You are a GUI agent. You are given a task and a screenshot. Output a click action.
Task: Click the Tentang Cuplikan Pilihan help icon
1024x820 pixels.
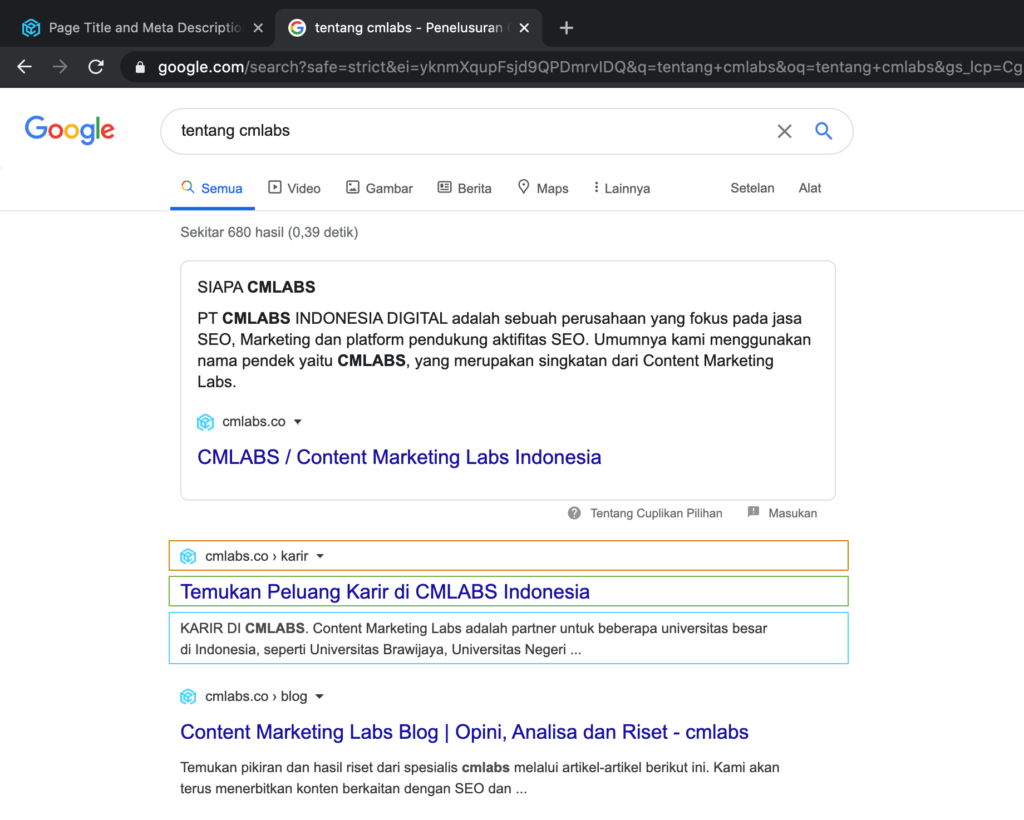(x=574, y=513)
